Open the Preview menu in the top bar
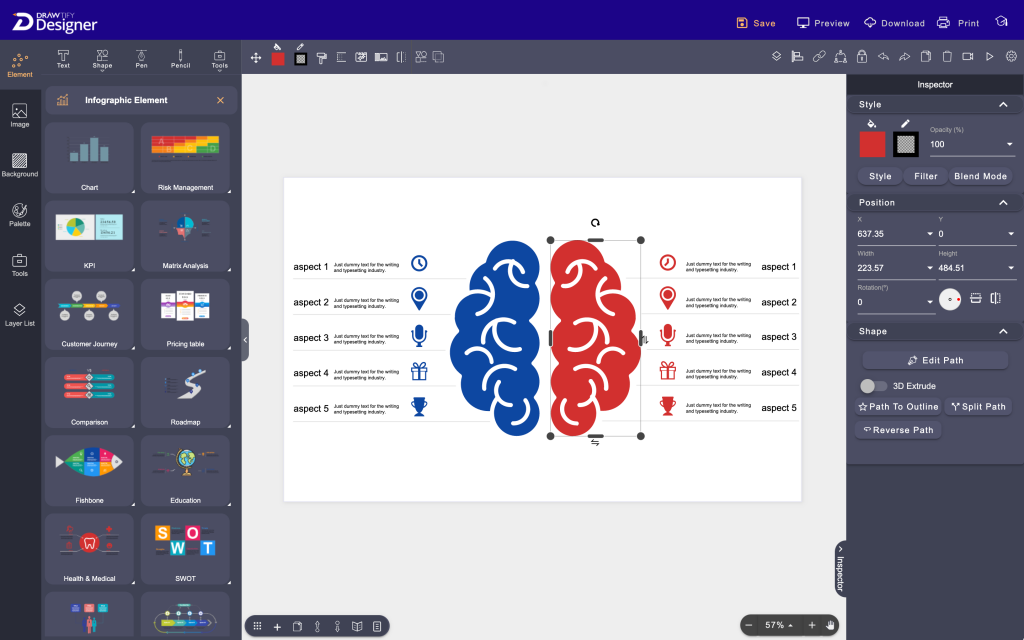Screen dimensions: 1024x640 point(823,22)
